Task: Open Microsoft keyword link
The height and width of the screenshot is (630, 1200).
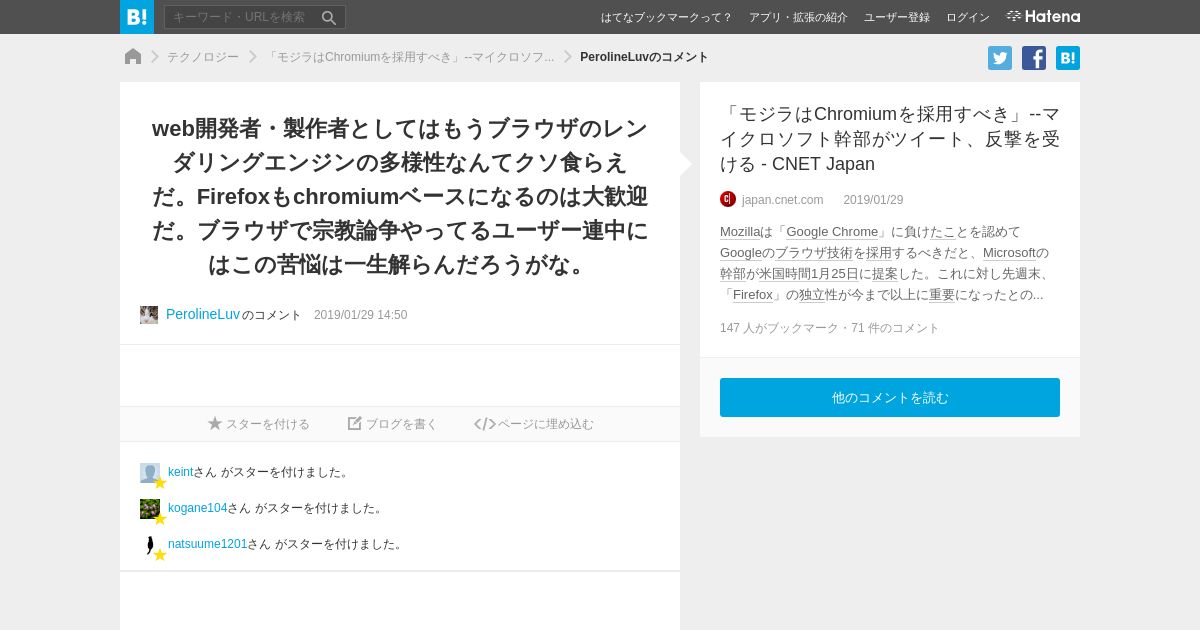Action: [1009, 253]
